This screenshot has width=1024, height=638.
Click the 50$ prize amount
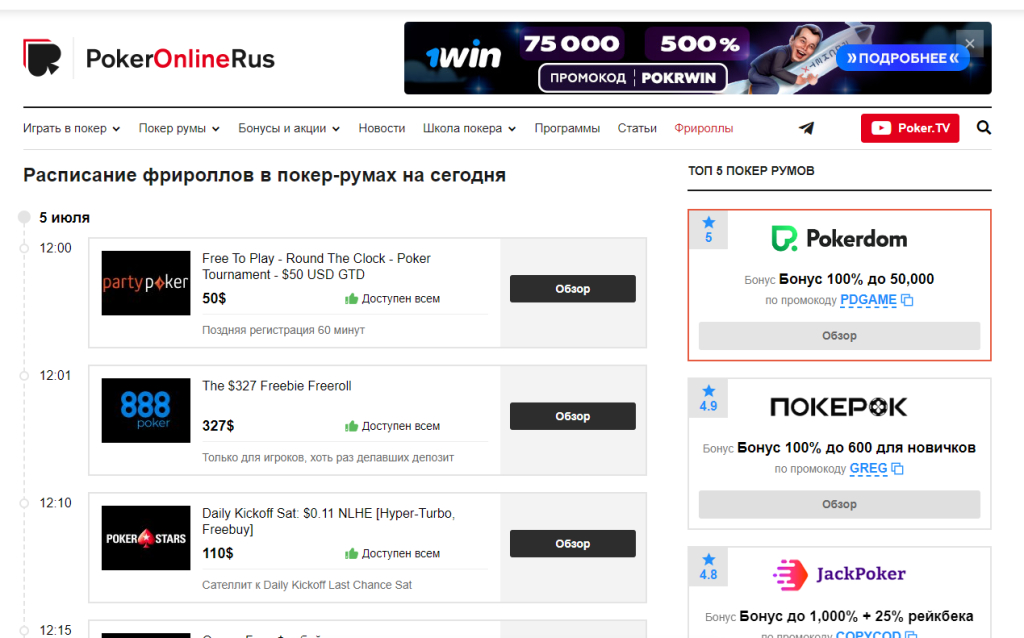coord(214,298)
